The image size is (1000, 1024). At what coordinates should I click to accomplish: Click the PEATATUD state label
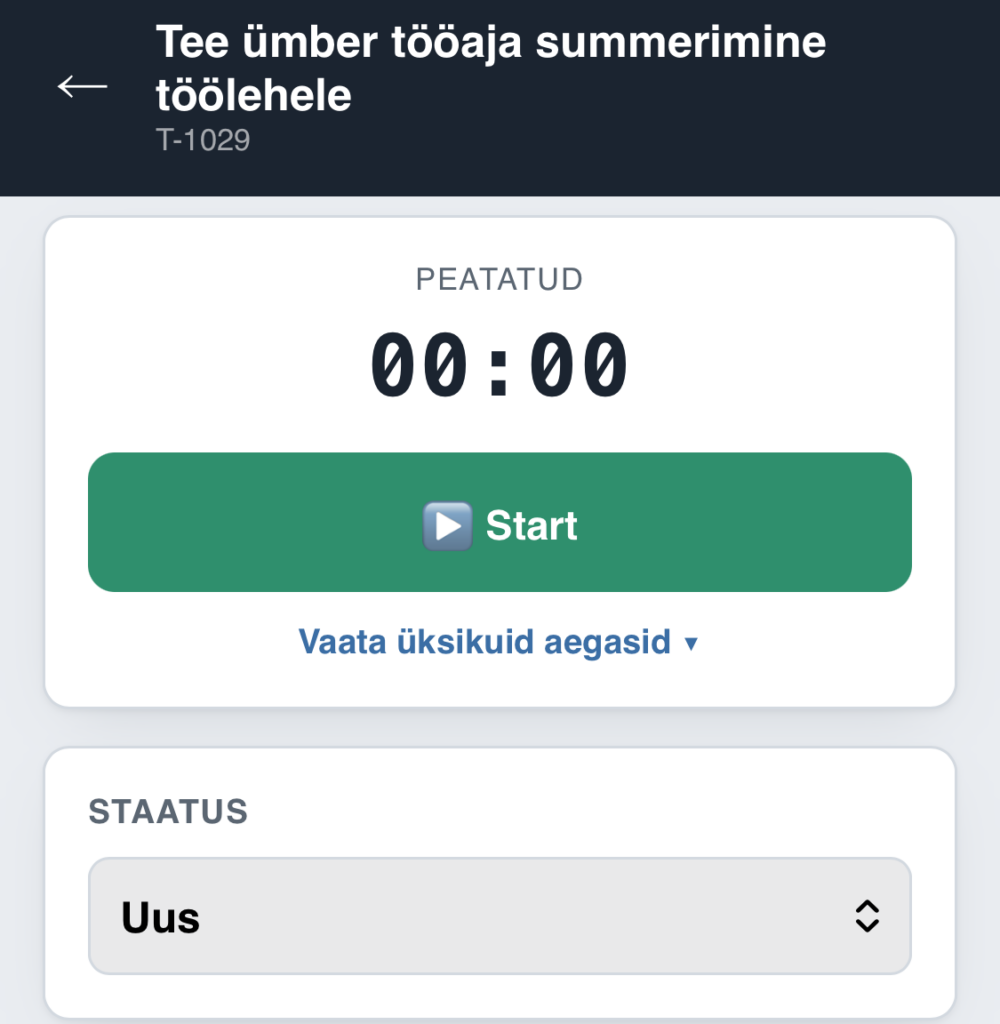click(499, 280)
